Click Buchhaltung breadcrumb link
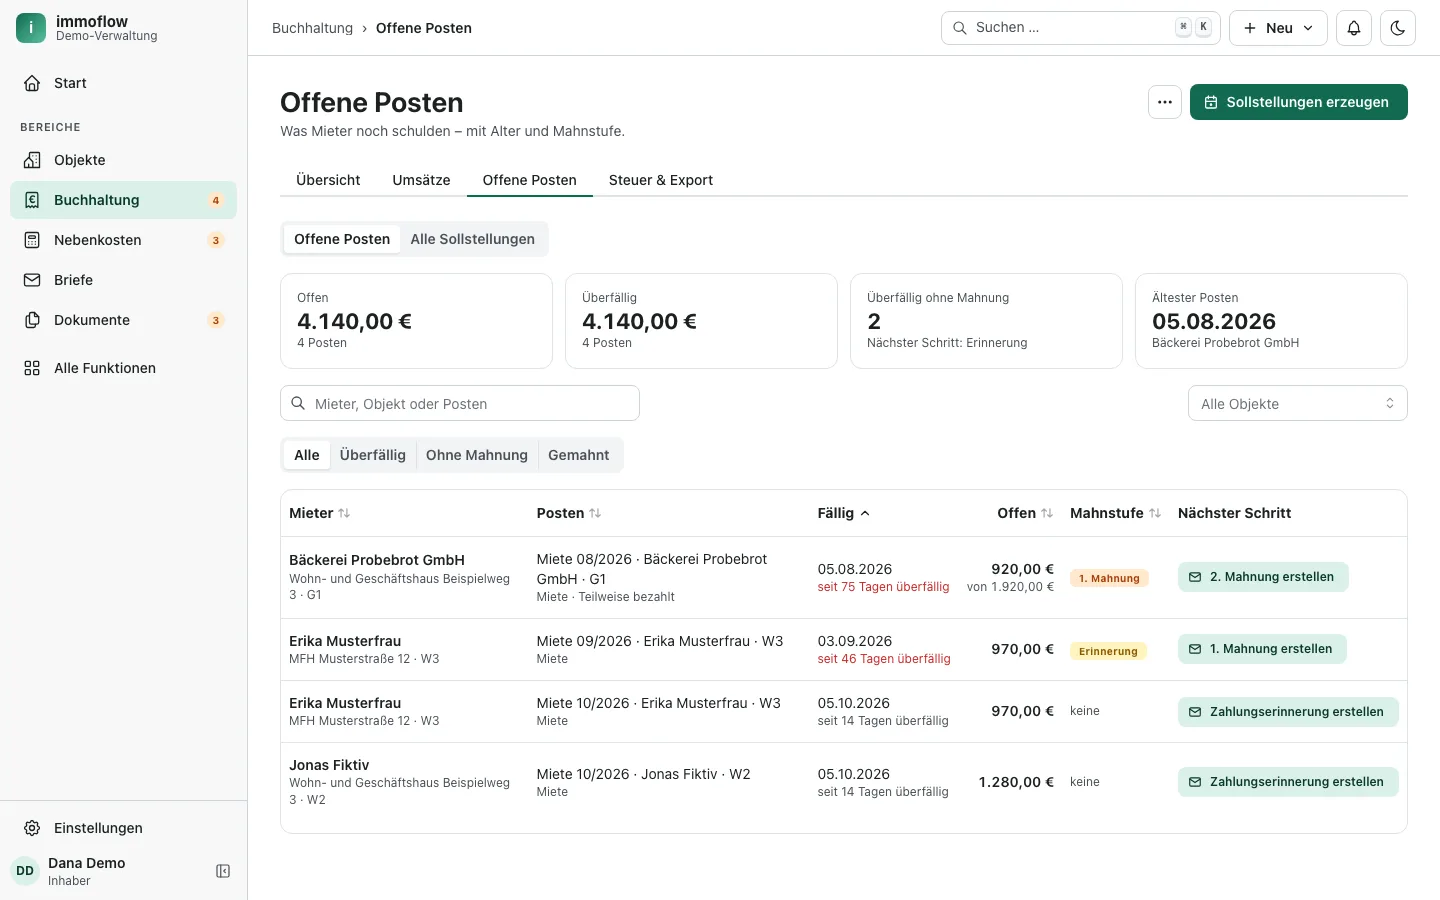The height and width of the screenshot is (900, 1440). click(312, 28)
